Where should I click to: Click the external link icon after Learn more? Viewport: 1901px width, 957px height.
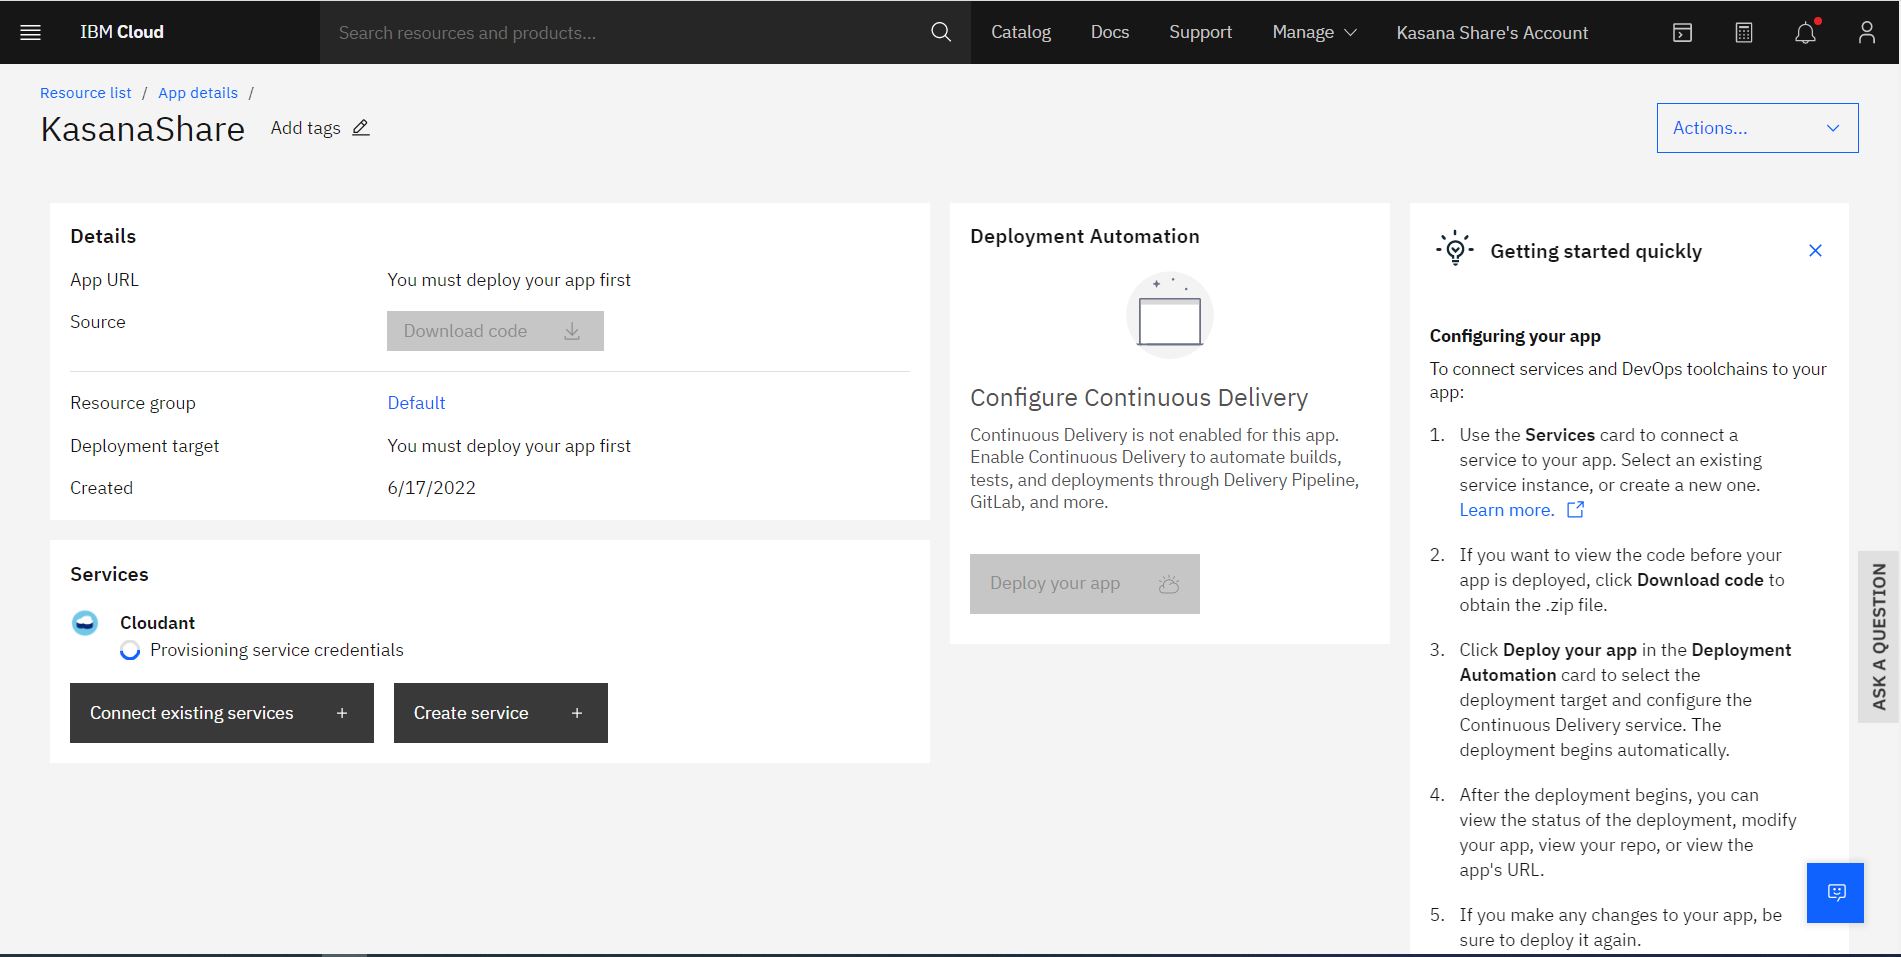pos(1575,510)
